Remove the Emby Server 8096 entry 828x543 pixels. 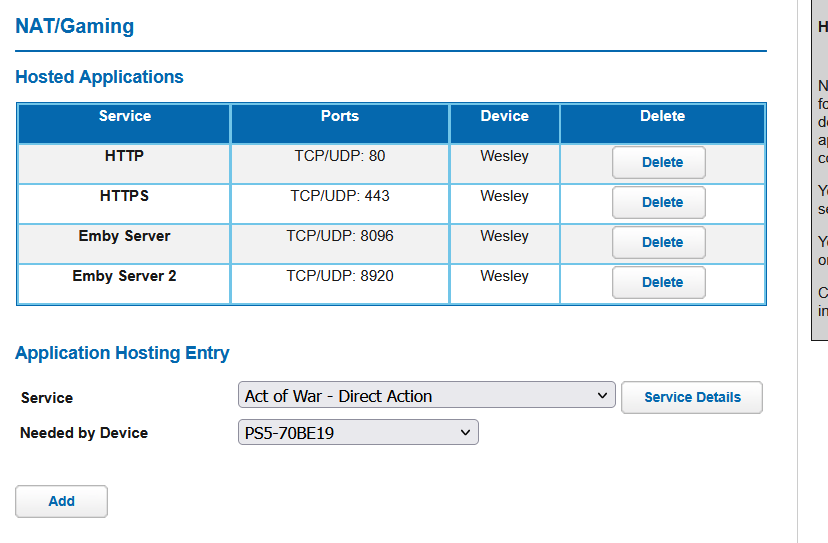point(659,242)
